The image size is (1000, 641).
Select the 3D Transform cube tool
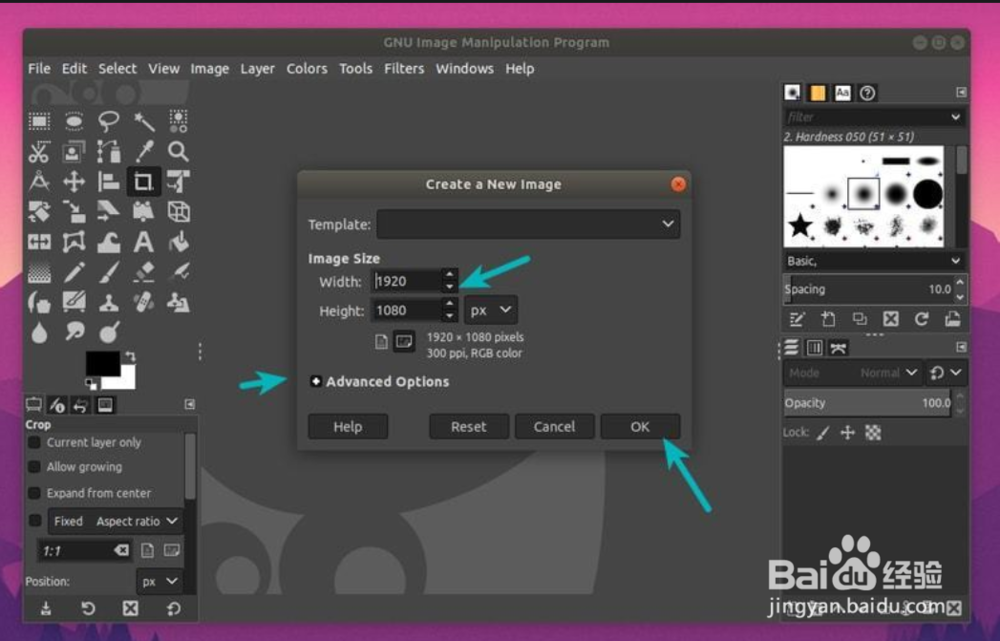pos(179,212)
